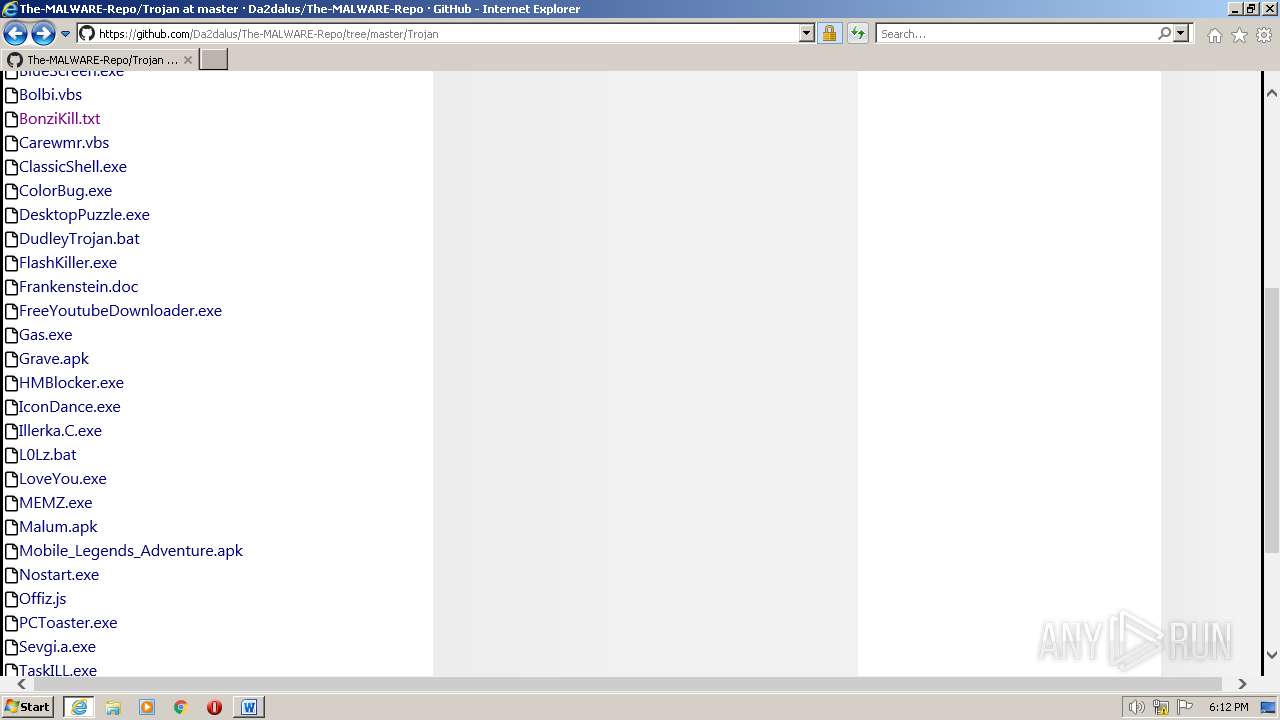Screen dimensions: 1280x720
Task: Open ClassicShell.exe file link
Action: click(73, 167)
